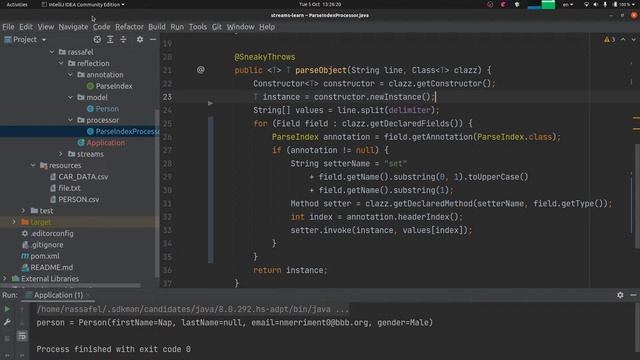Click the warnings indicator showing 3
Viewport: 640px width, 360px height.
(x=610, y=40)
